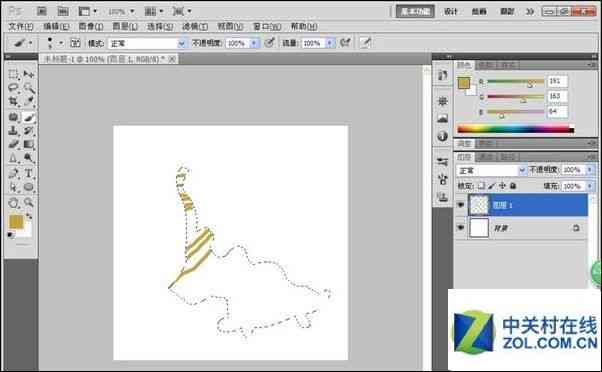Open the 窗口(W) menu
Viewport: 602px width, 372px height.
pyautogui.click(x=266, y=26)
